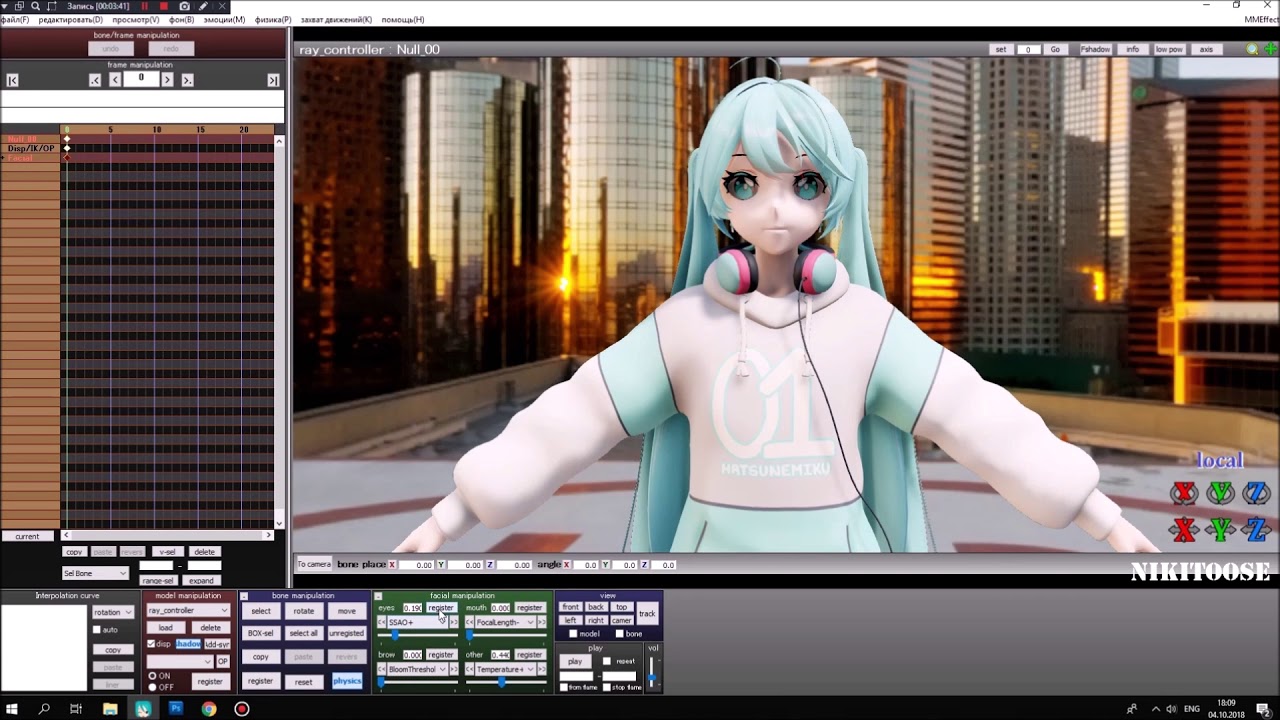
Task: Open Chrome from the taskbar
Action: [x=208, y=709]
